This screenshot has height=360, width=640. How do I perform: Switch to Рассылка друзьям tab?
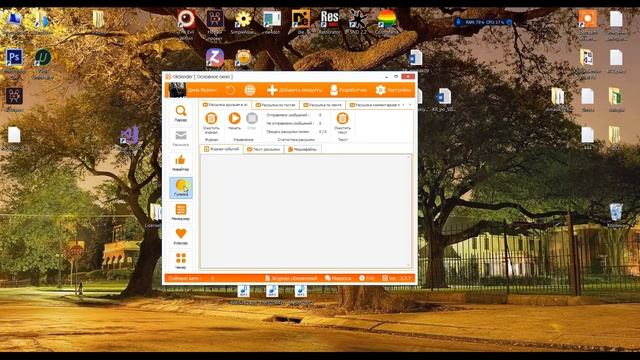click(225, 105)
